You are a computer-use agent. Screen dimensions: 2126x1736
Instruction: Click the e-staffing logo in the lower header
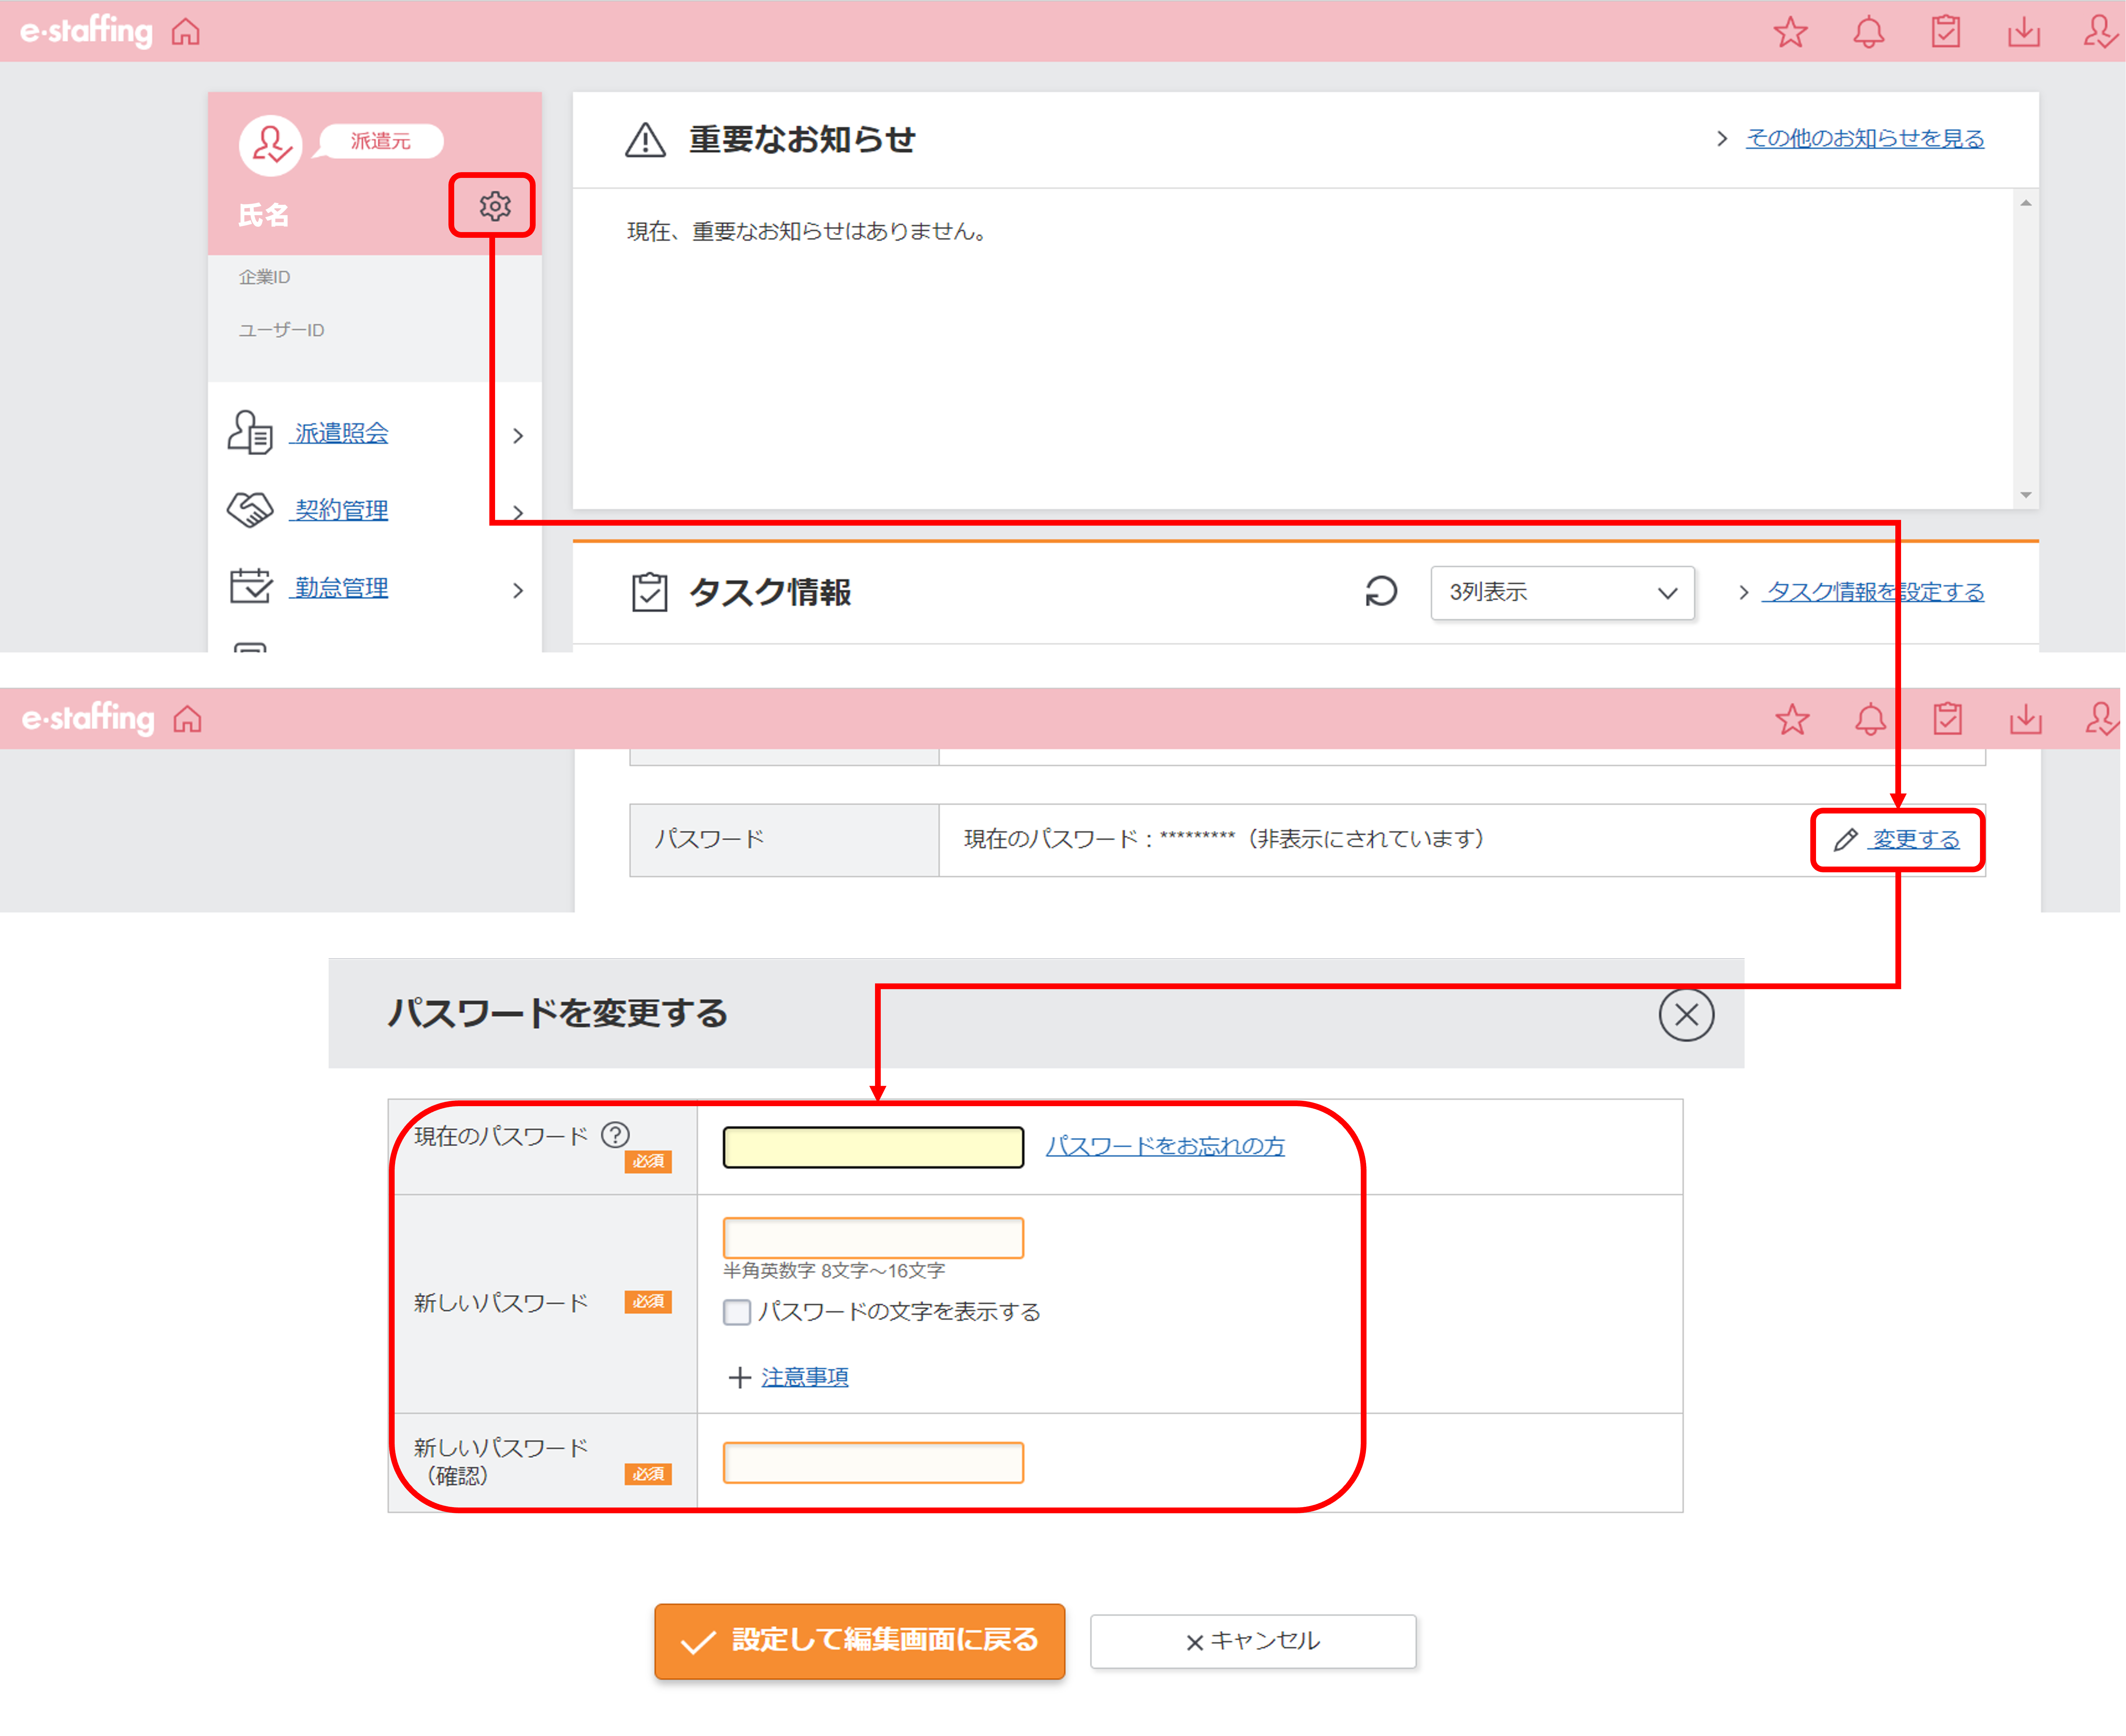point(88,719)
